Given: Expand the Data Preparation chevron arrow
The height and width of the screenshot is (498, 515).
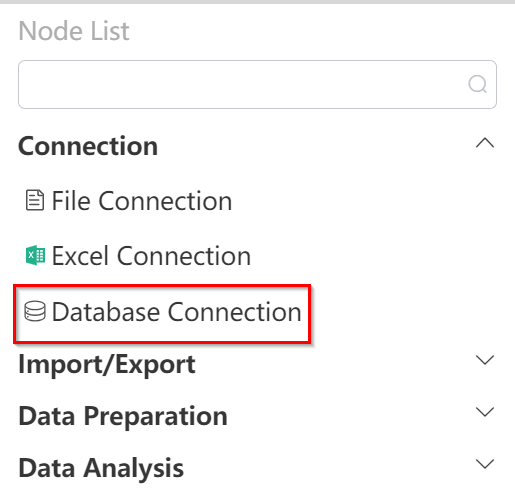Looking at the screenshot, I should 485,412.
